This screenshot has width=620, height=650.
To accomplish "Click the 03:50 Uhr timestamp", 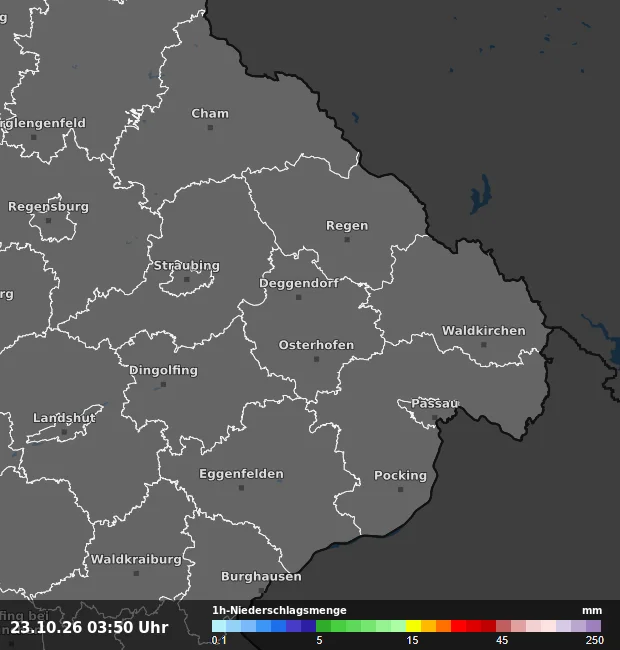I will point(128,627).
